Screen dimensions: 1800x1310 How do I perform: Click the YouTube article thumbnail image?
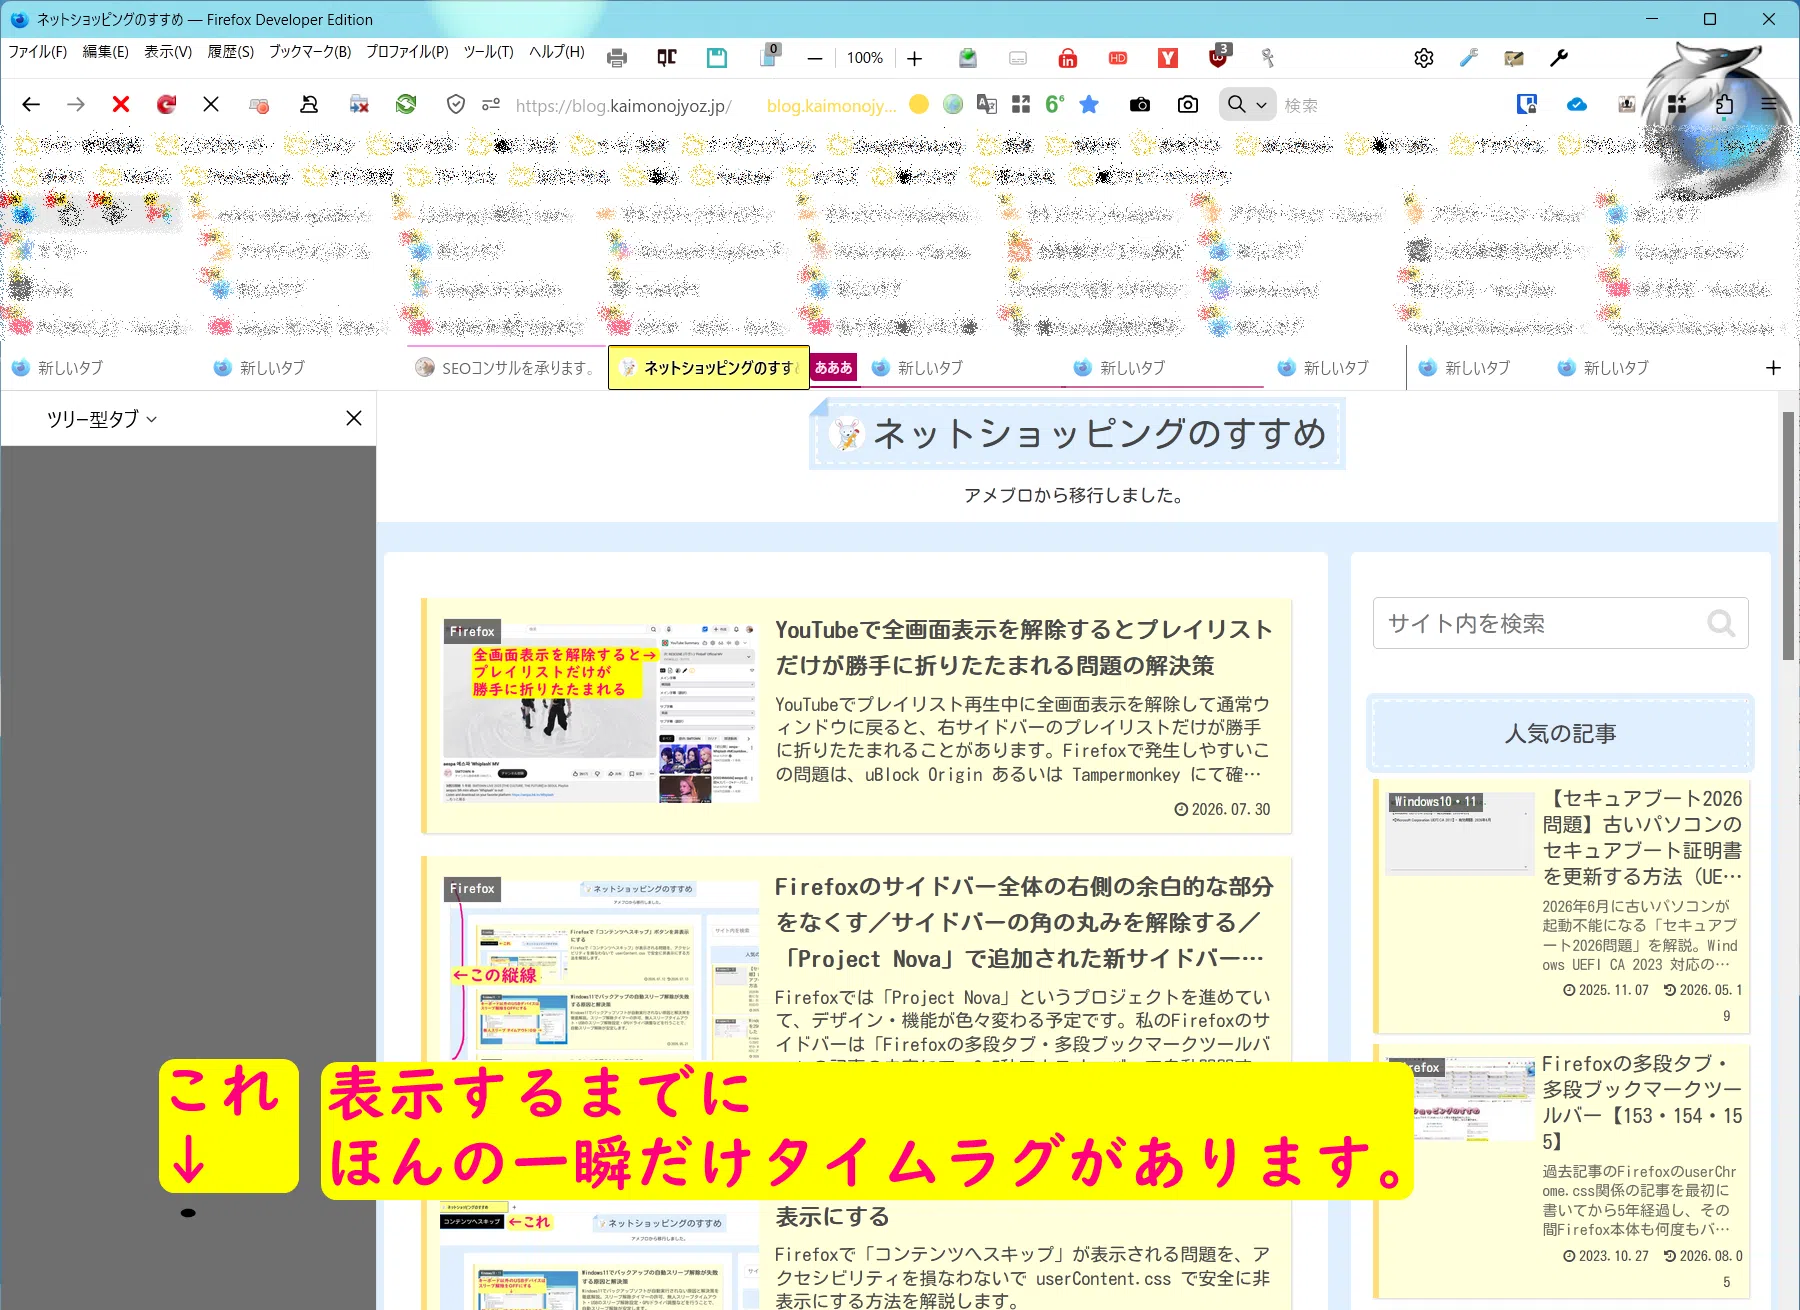click(x=601, y=711)
